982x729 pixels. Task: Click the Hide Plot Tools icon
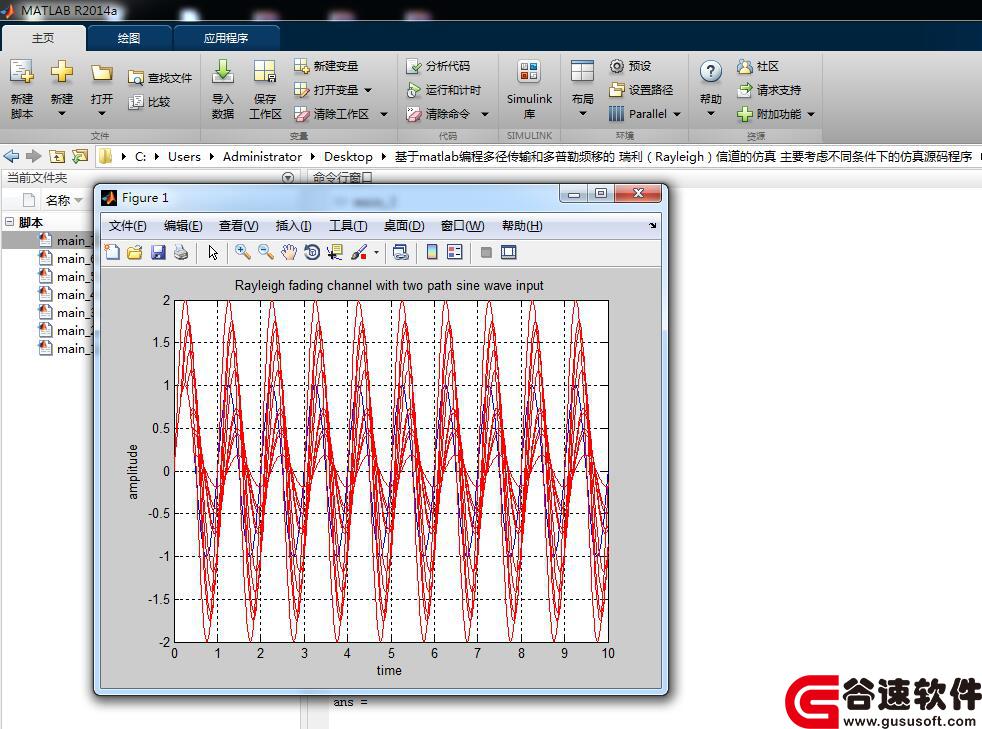486,252
